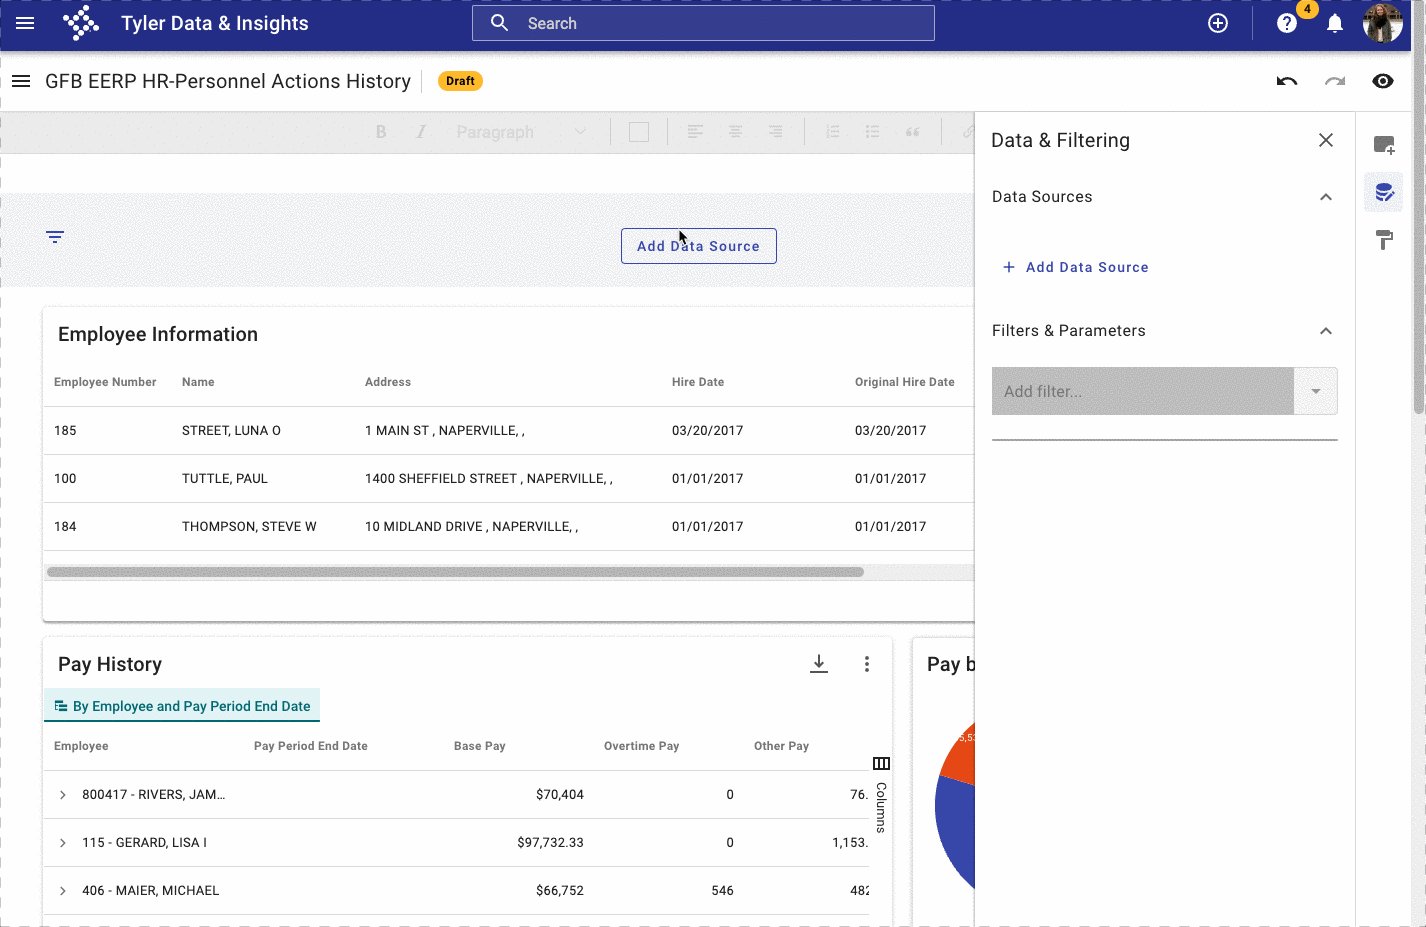The image size is (1426, 927).
Task: Toggle italic formatting in the editor toolbar
Action: click(x=421, y=132)
